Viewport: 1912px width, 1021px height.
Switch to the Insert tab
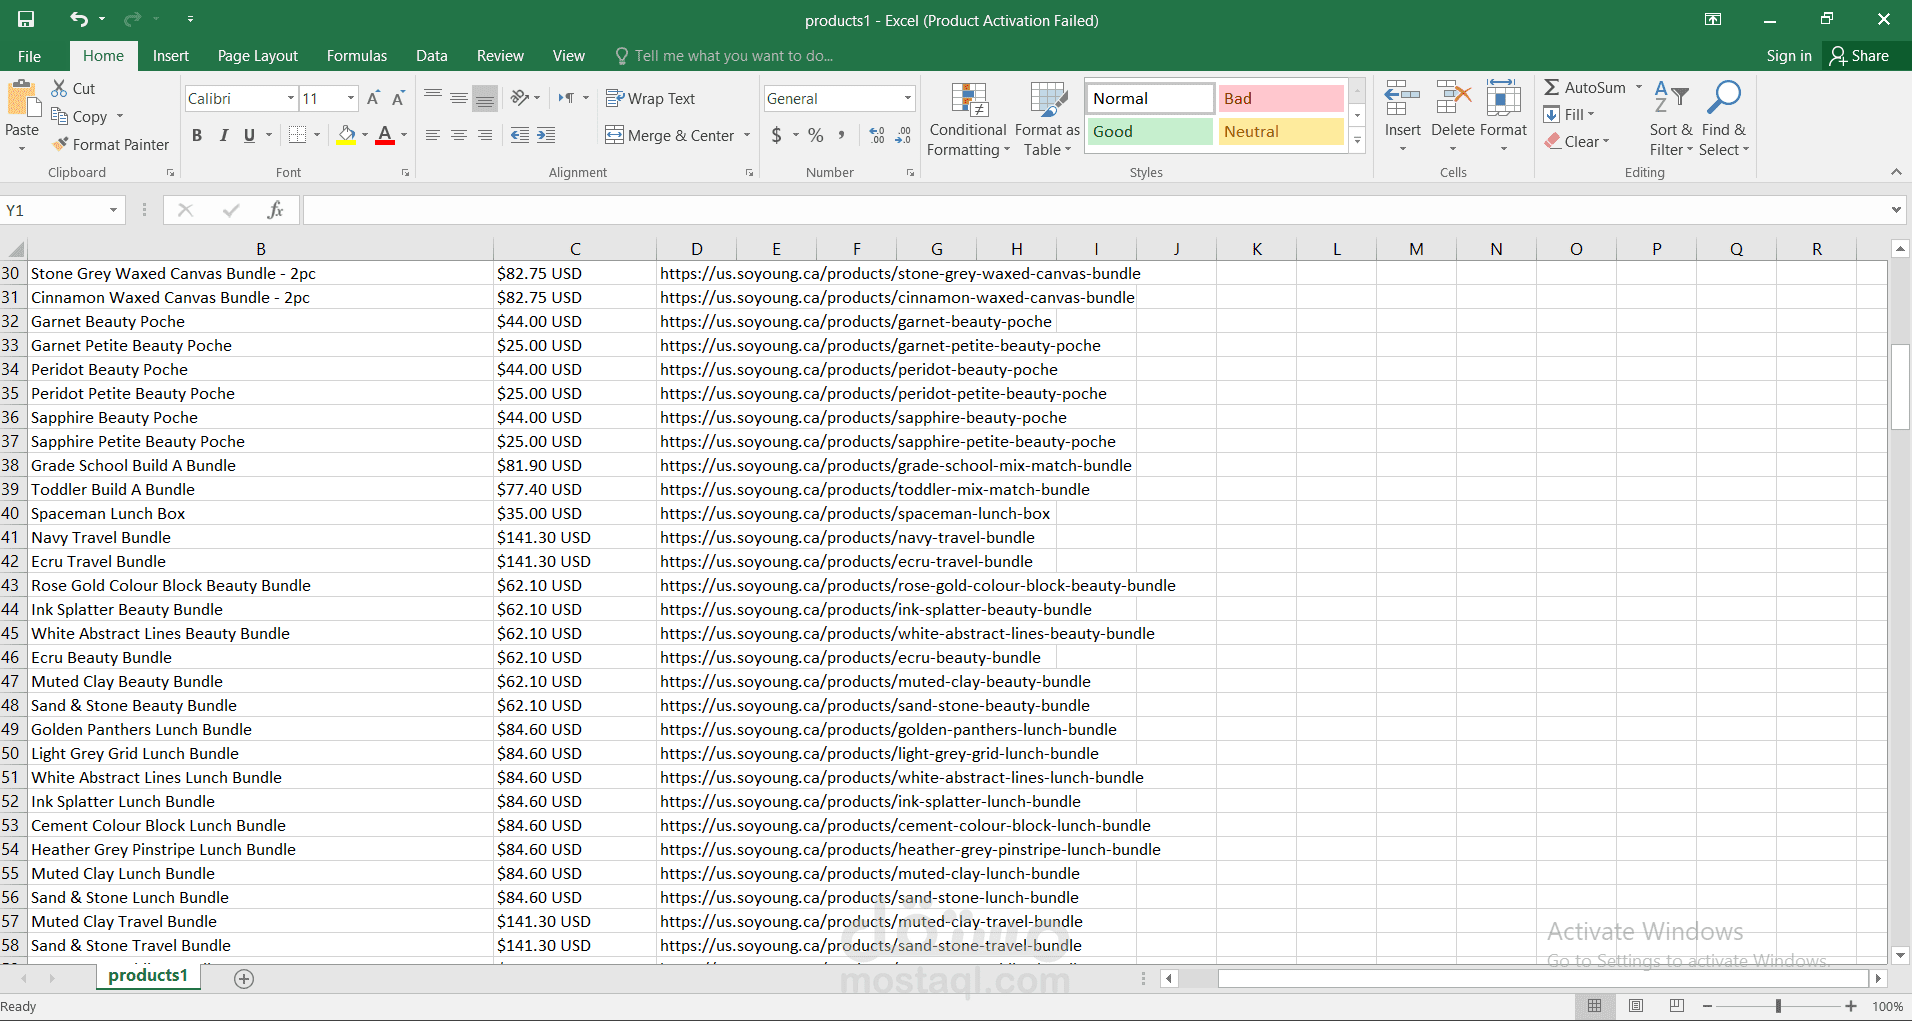pyautogui.click(x=171, y=56)
